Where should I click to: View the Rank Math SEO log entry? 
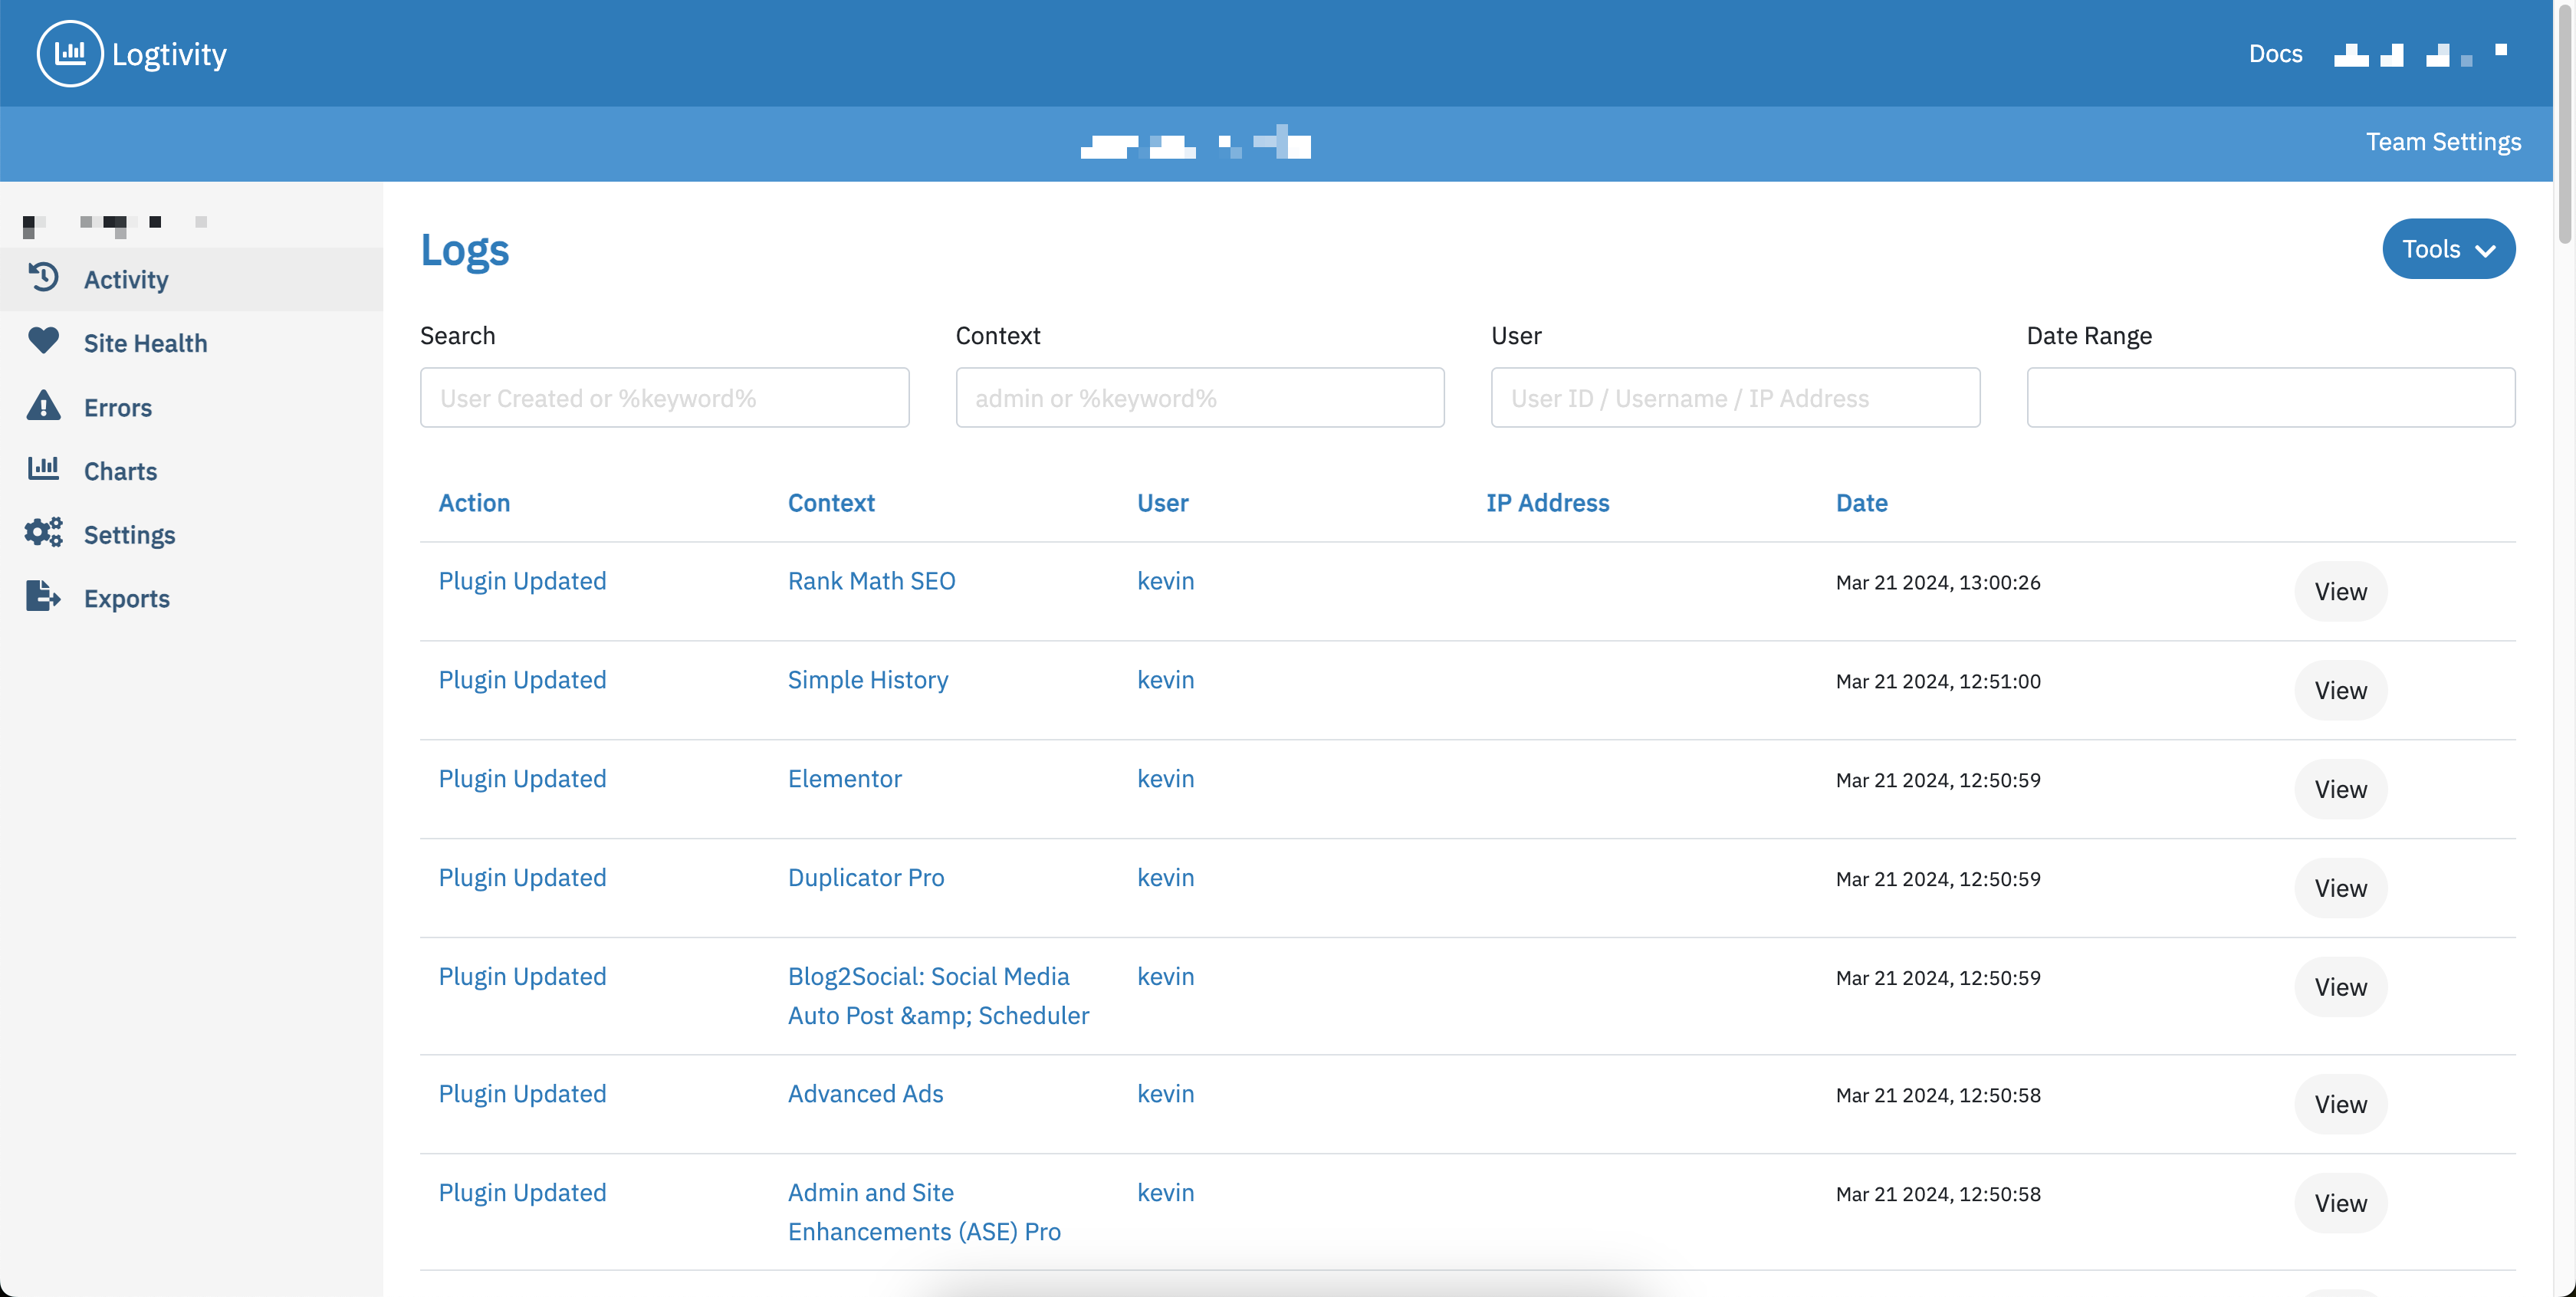pyautogui.click(x=2339, y=591)
